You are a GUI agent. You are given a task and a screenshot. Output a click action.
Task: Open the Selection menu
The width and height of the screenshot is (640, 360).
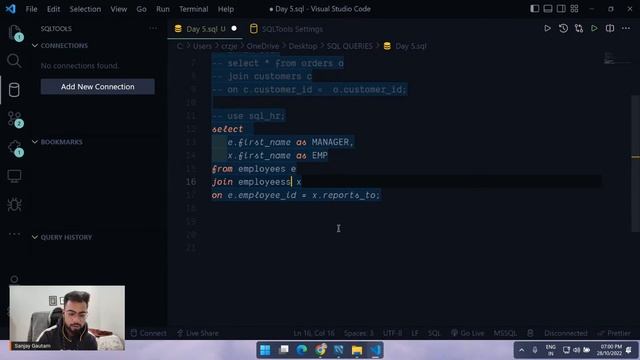click(85, 9)
